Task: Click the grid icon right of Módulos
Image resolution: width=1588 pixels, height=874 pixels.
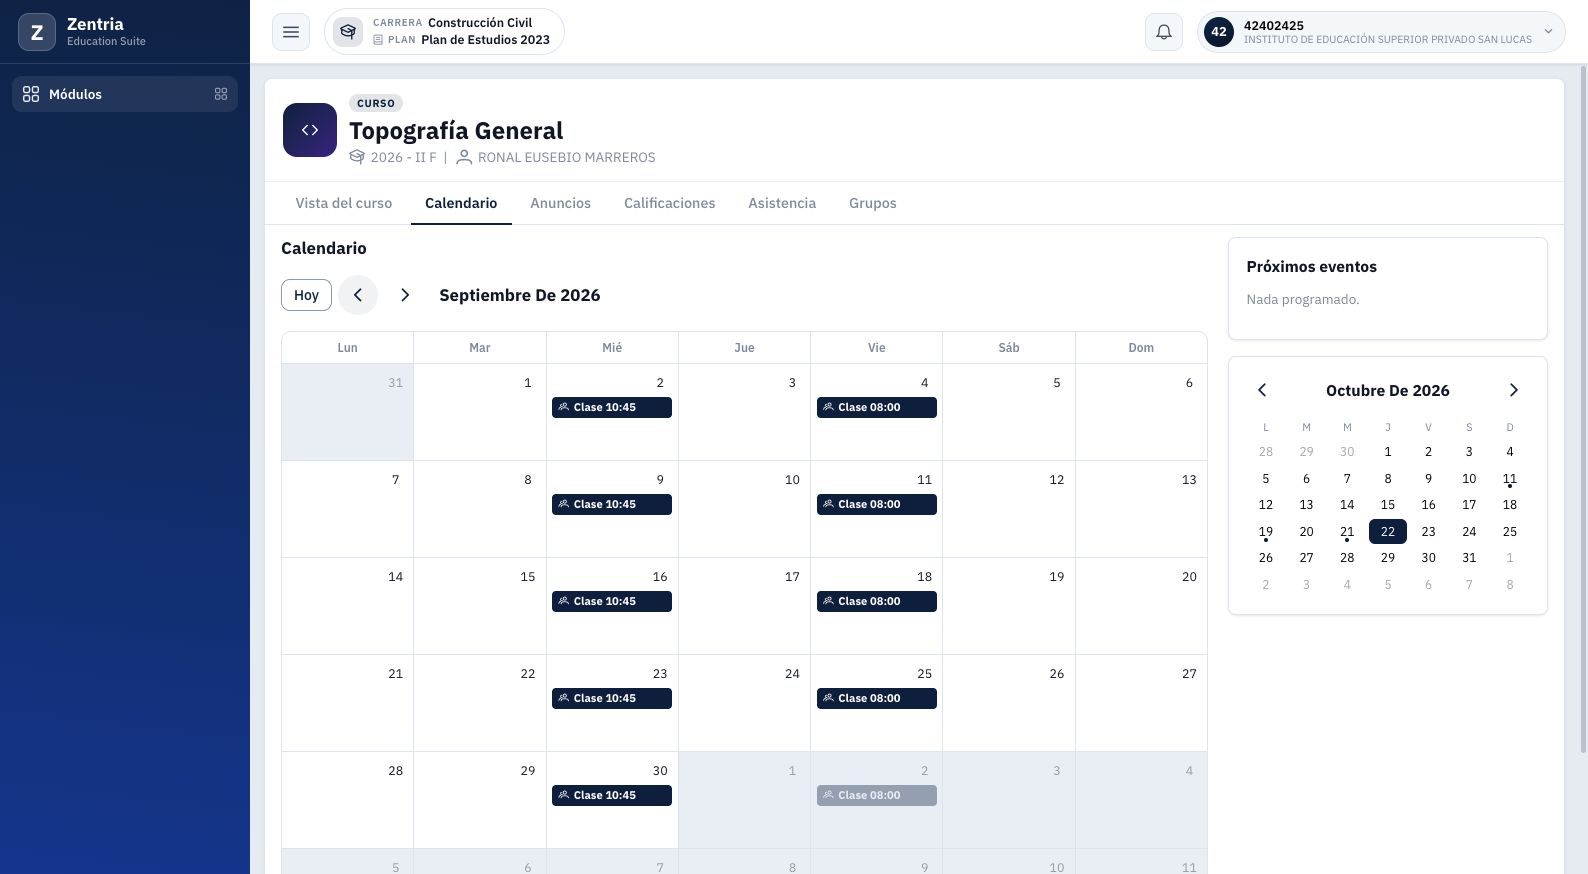Action: click(221, 94)
